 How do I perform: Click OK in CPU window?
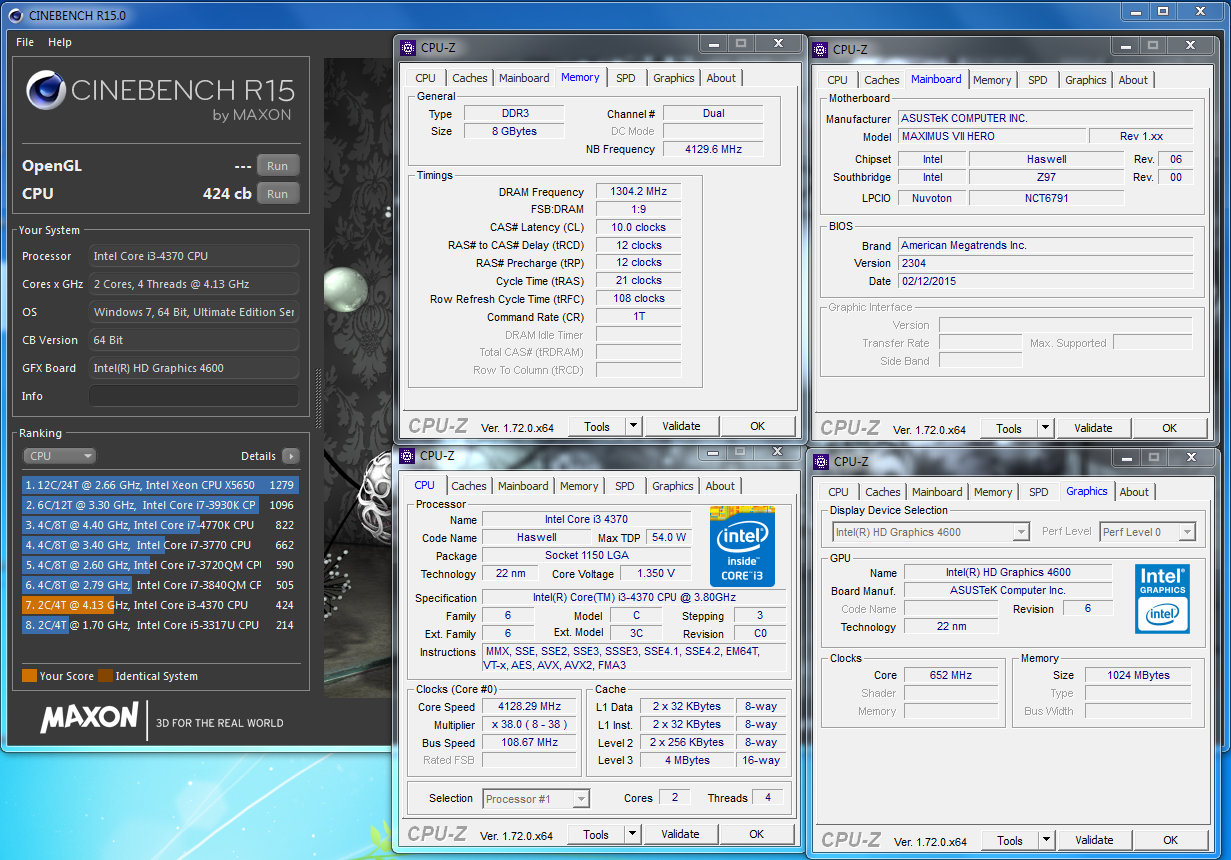pyautogui.click(x=757, y=834)
